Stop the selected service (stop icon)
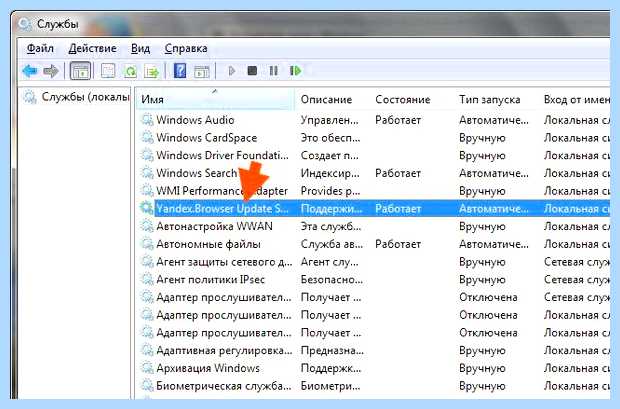The image size is (620, 409). (252, 71)
